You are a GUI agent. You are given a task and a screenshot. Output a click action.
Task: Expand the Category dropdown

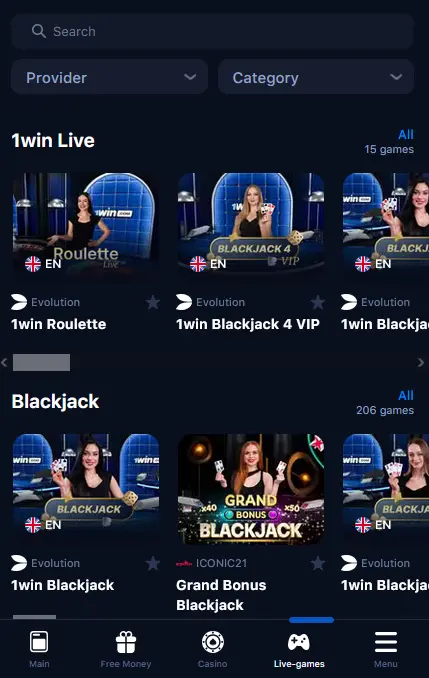tap(316, 77)
